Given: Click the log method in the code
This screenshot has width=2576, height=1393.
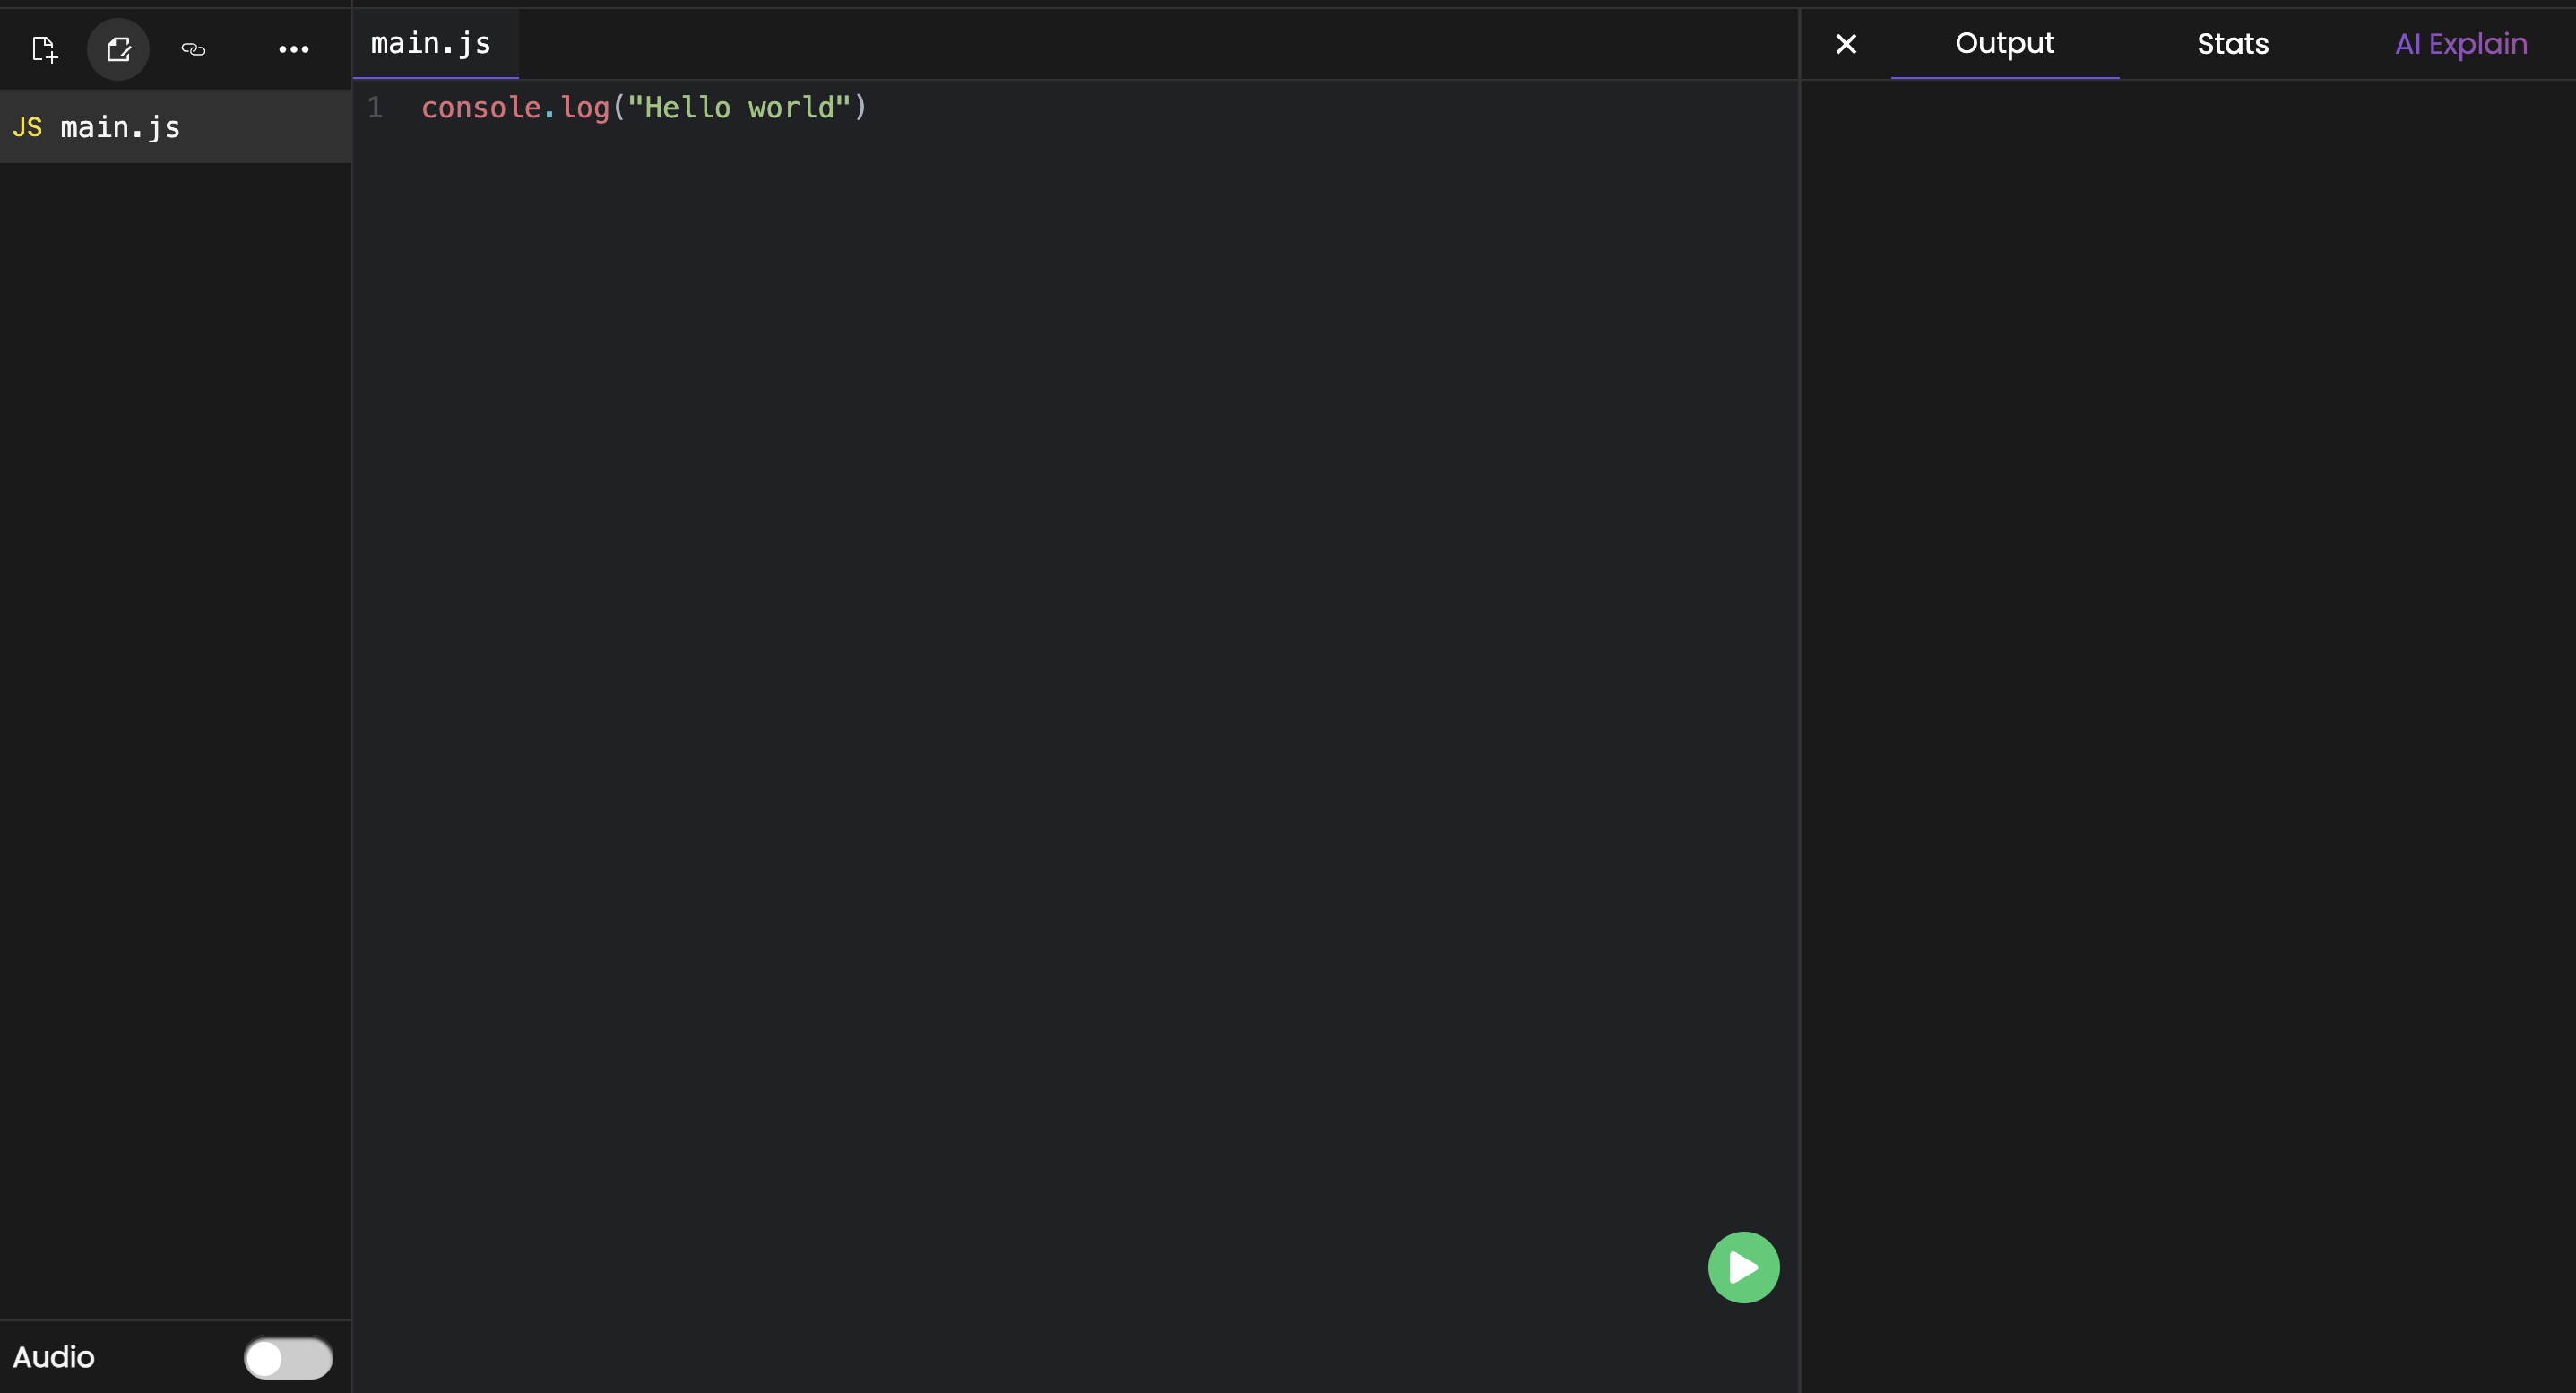Looking at the screenshot, I should tap(585, 108).
